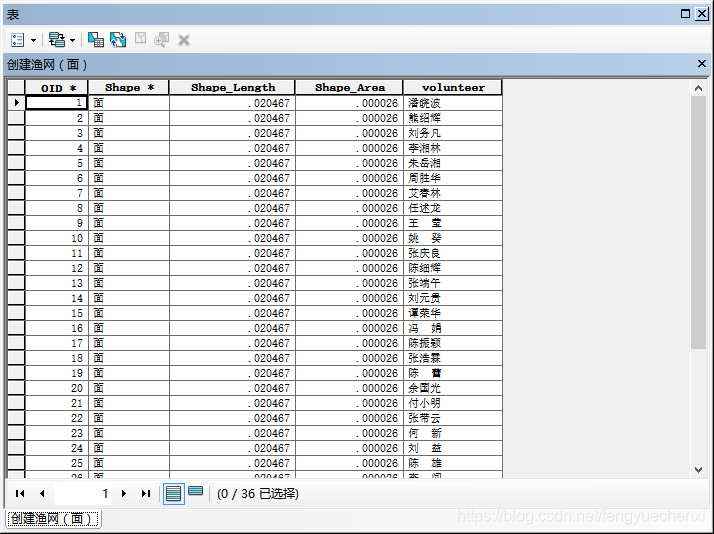Select the 创建渔网(面) bottom tab
714x534 pixels.
[53, 519]
